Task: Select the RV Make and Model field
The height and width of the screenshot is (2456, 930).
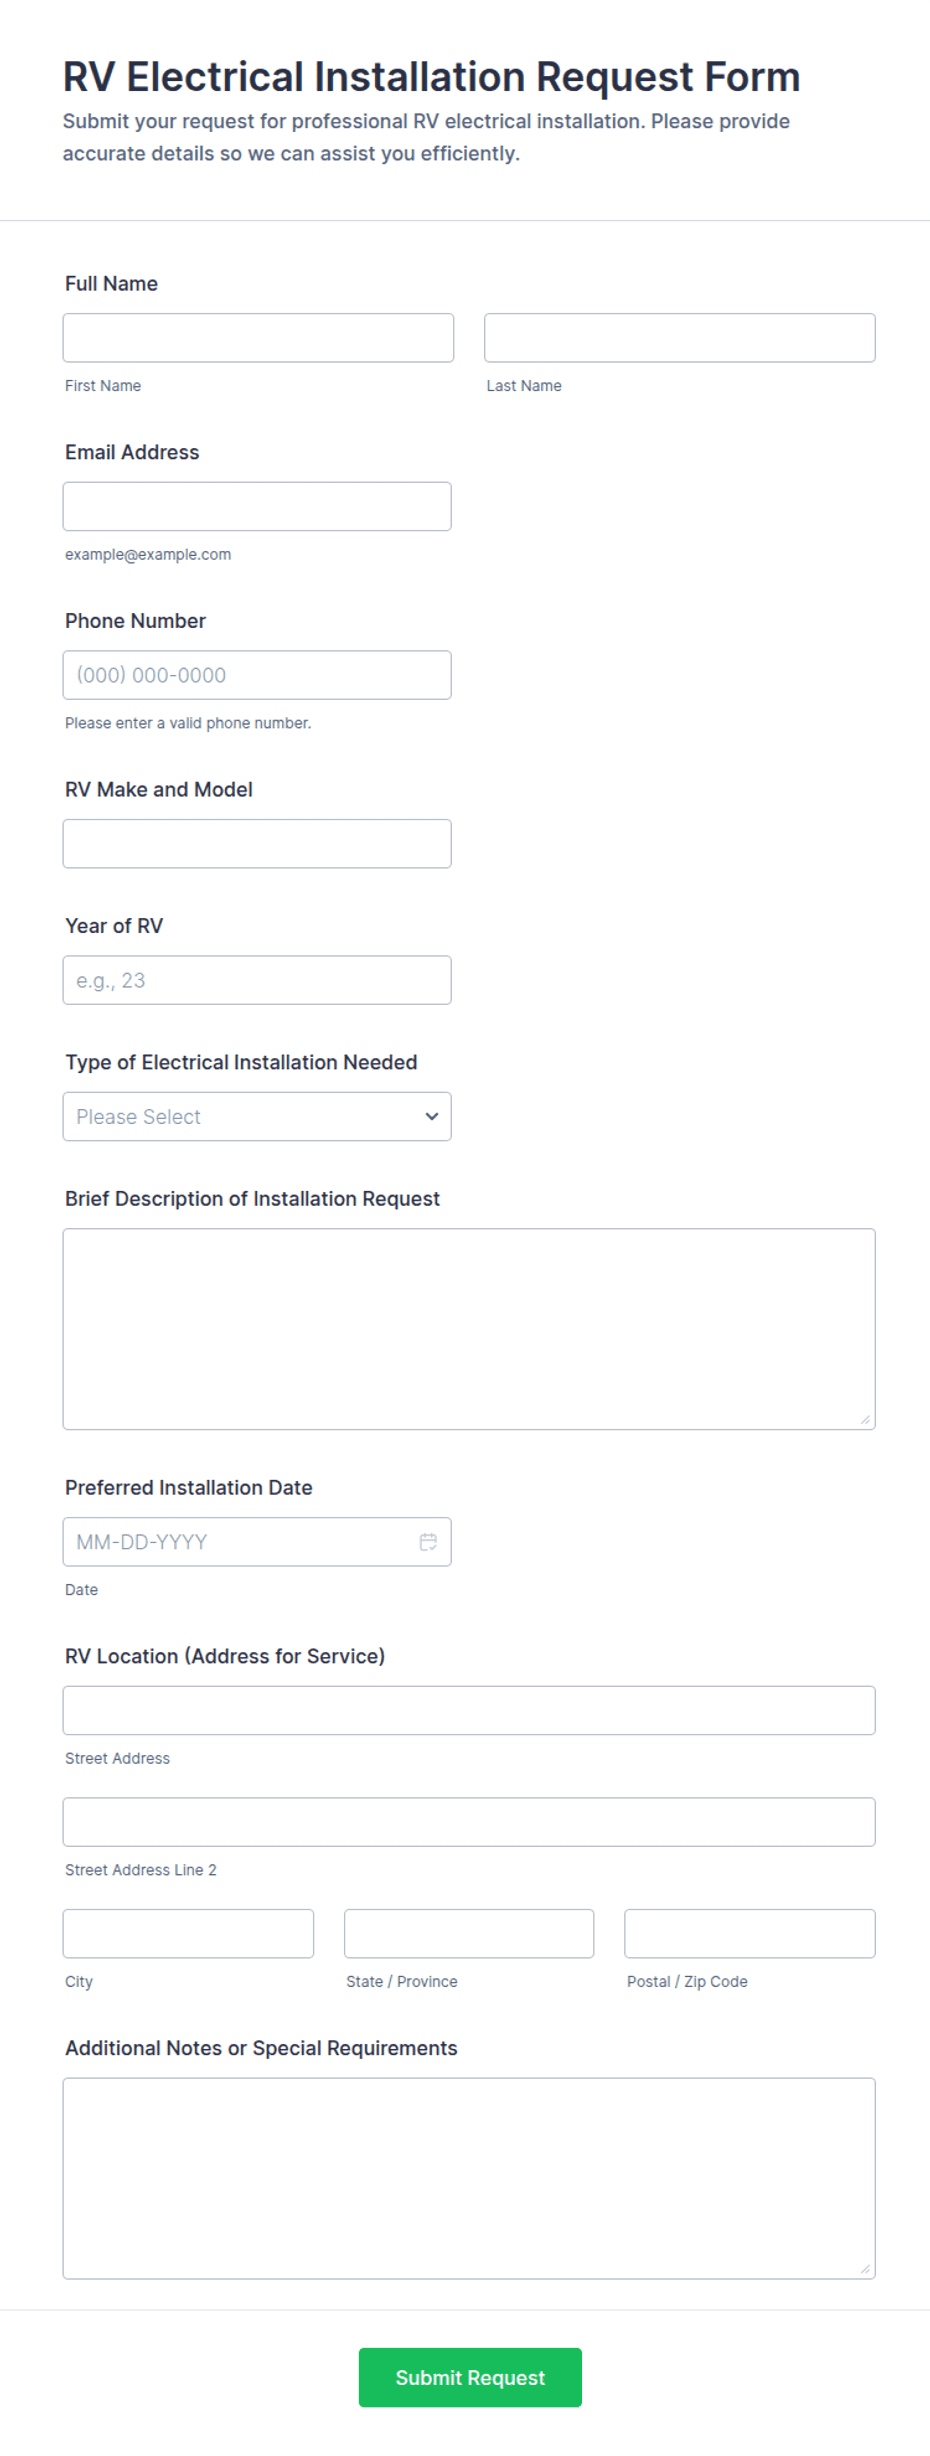Action: pos(257,844)
